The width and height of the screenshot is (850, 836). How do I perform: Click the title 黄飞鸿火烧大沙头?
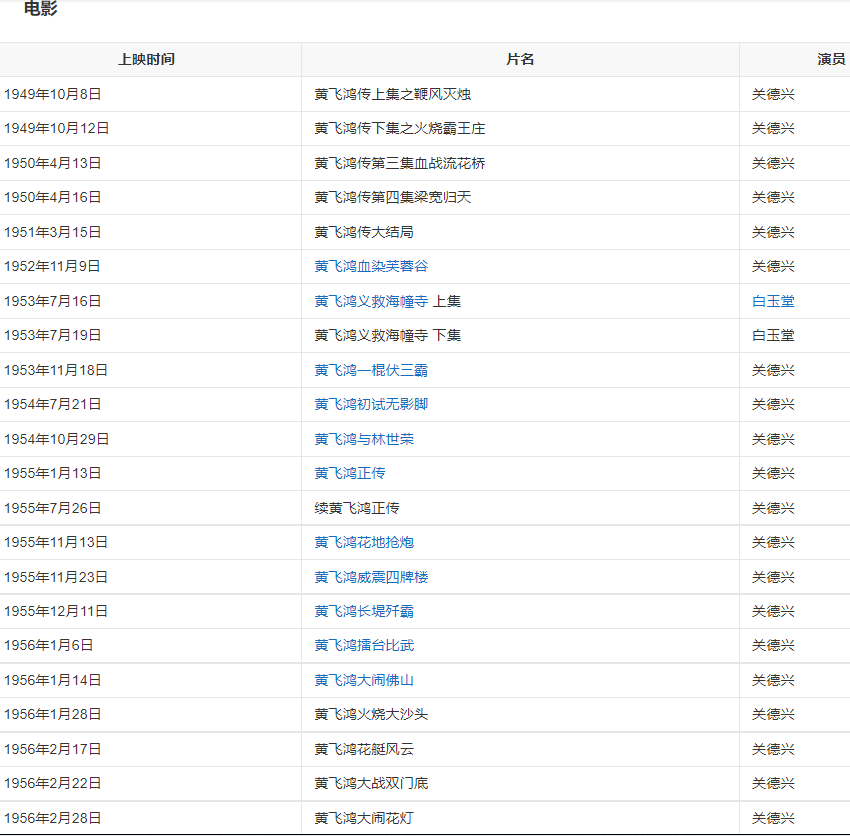[371, 714]
